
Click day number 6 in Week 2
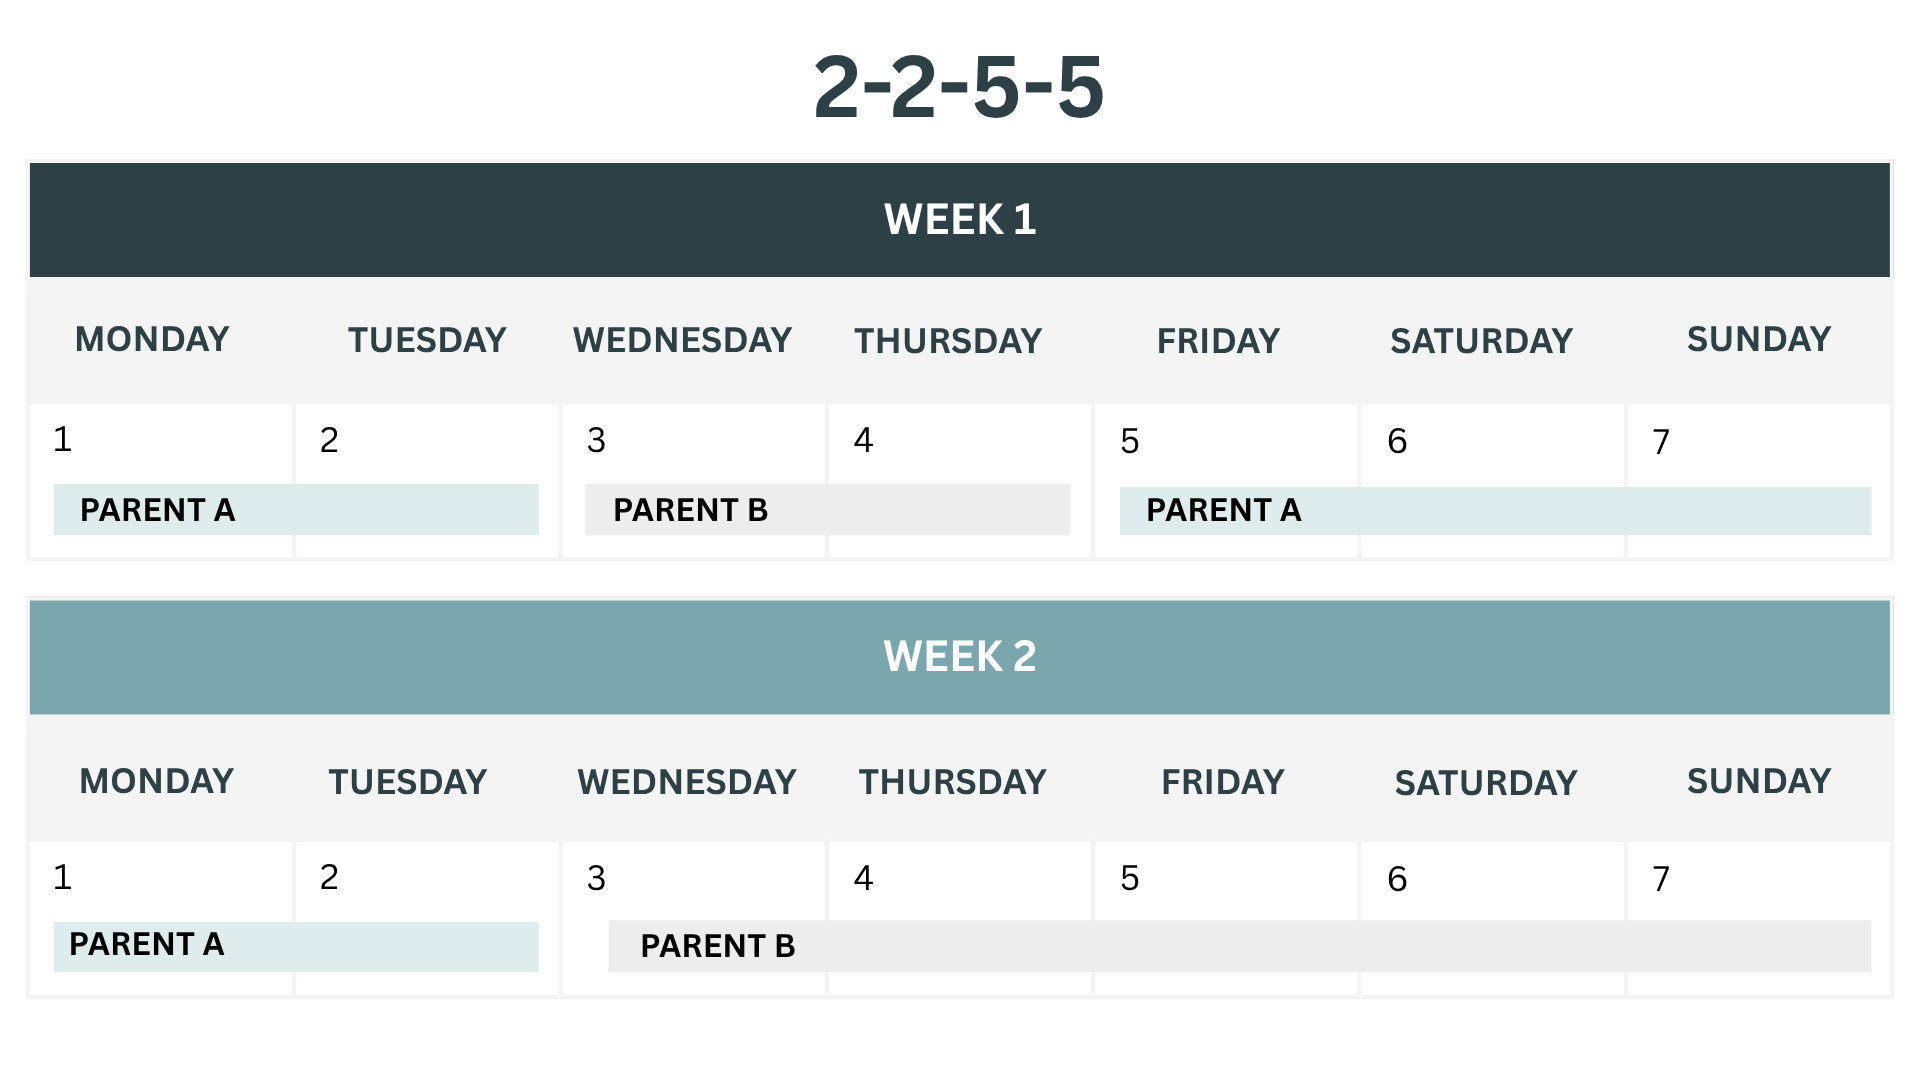pos(1397,879)
